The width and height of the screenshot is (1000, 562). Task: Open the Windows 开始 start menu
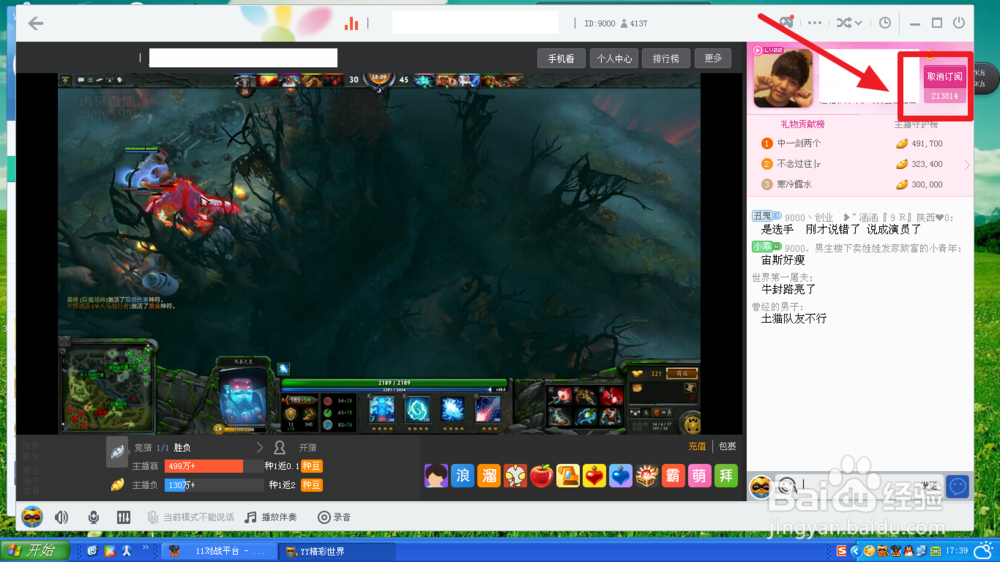(x=34, y=551)
